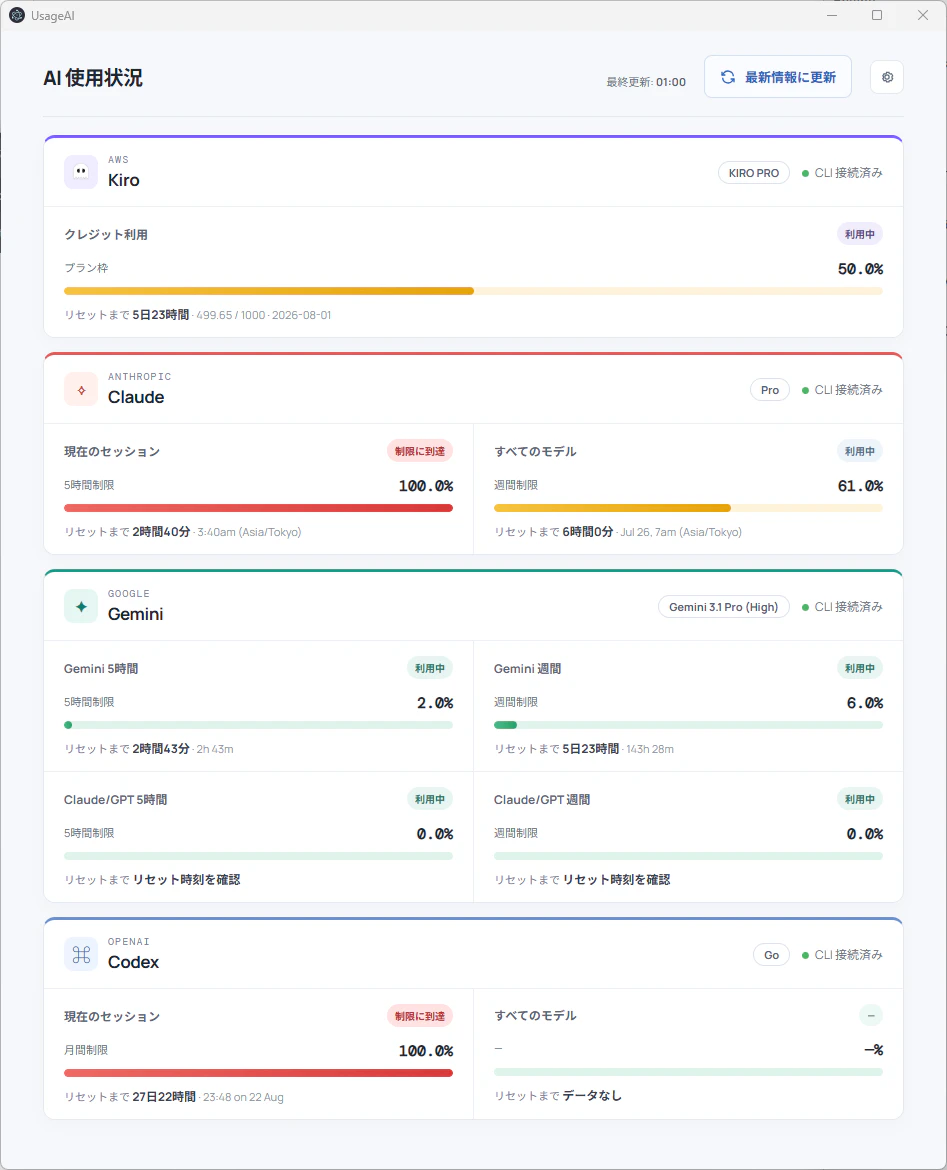The image size is (947, 1170).
Task: Click the UsageAI app icon in title bar
Action: point(16,15)
